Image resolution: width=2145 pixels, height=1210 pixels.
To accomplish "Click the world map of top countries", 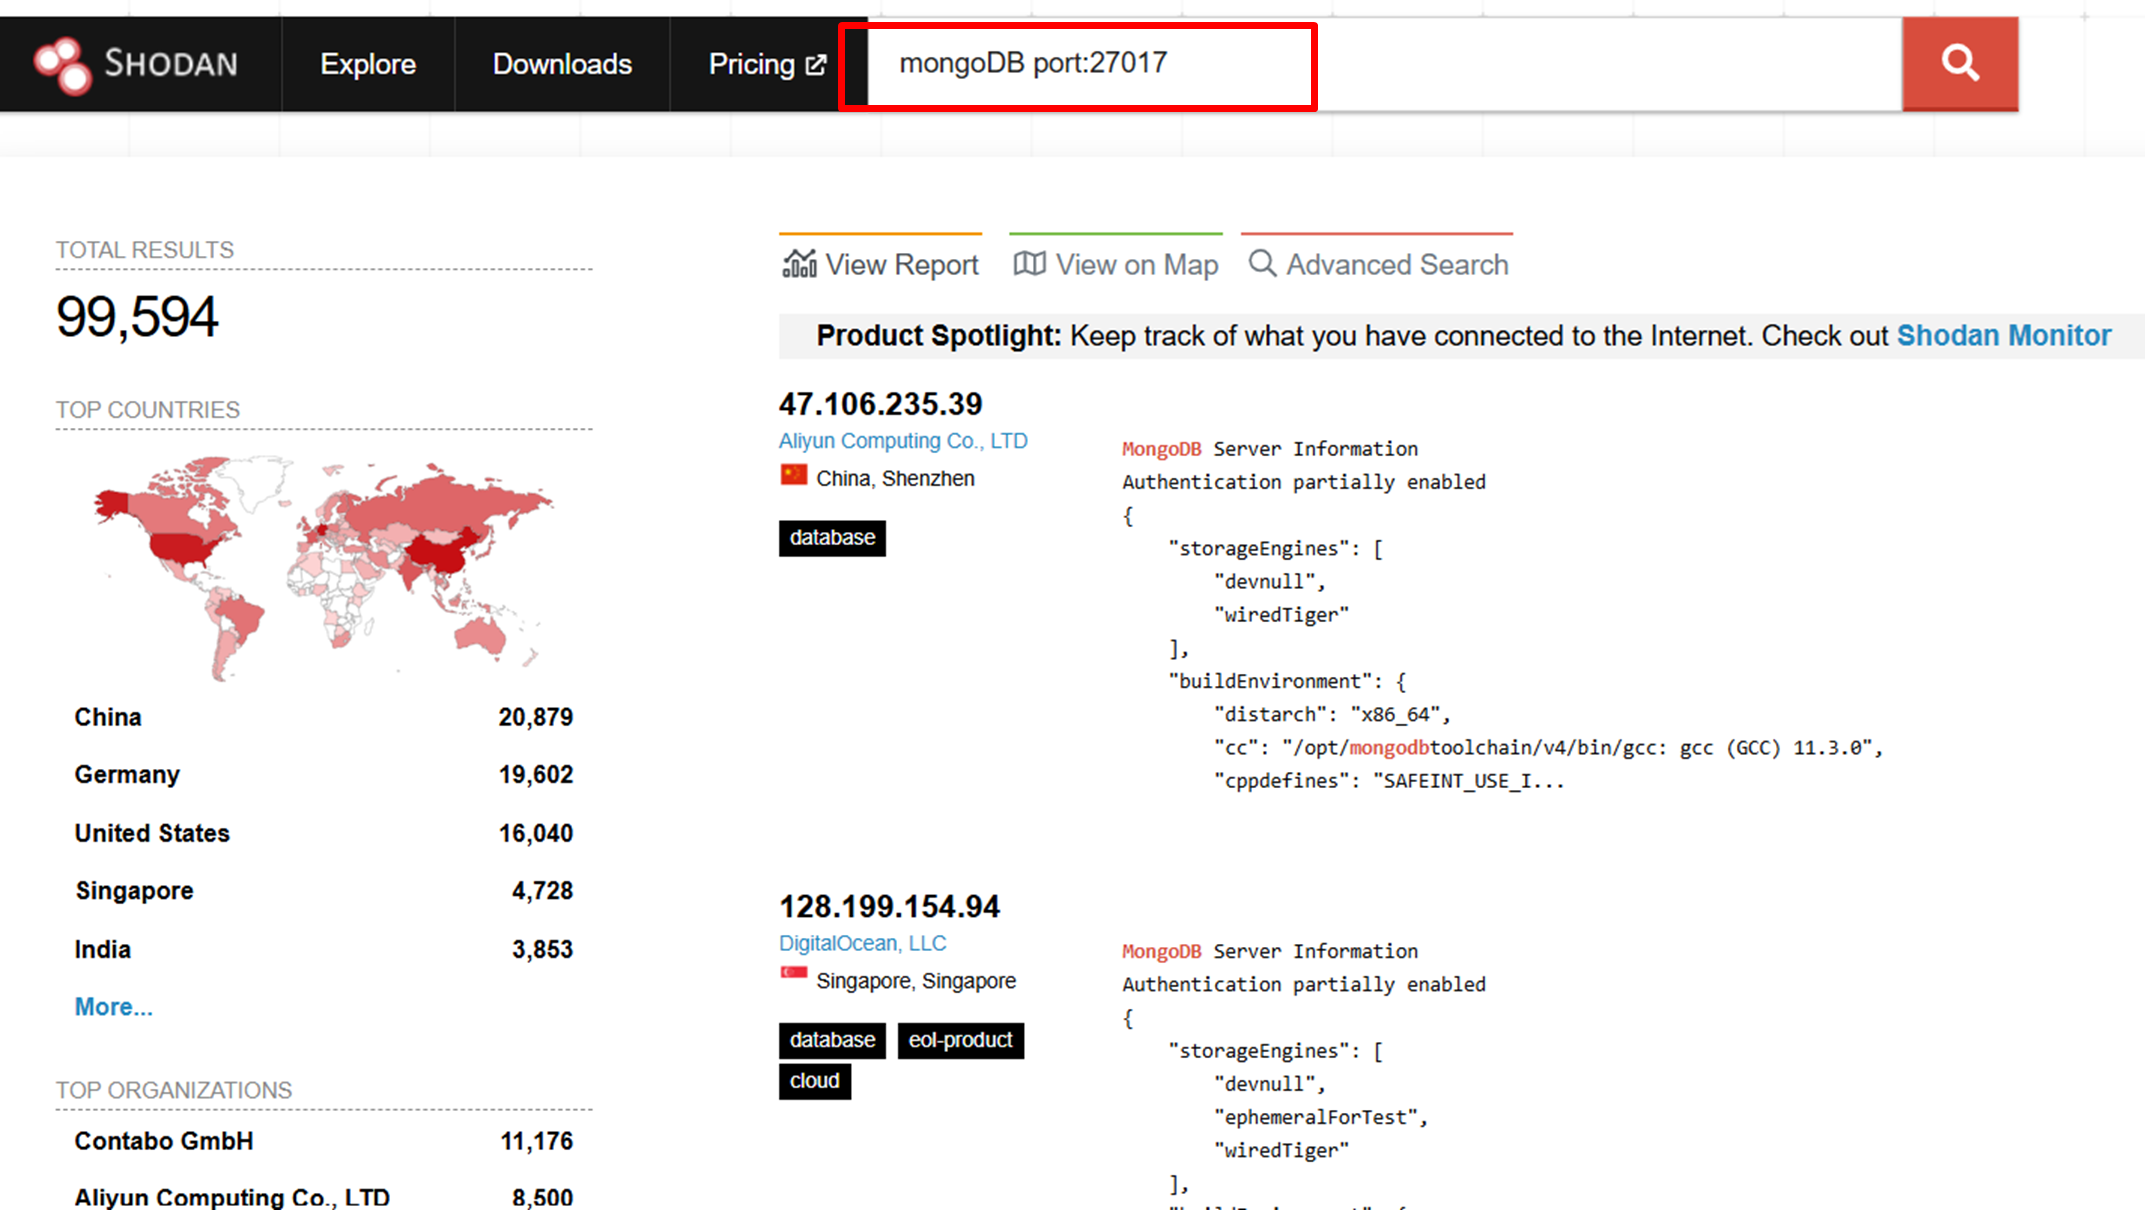I will point(323,568).
